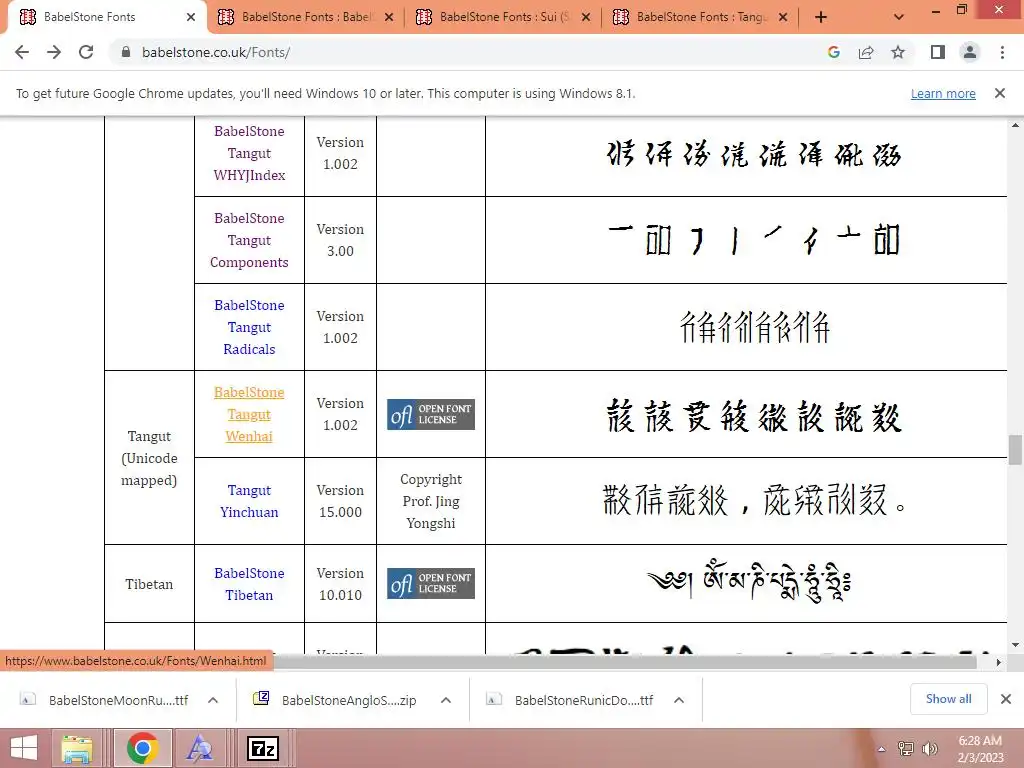
Task: Click the network tray icon
Action: (906, 749)
